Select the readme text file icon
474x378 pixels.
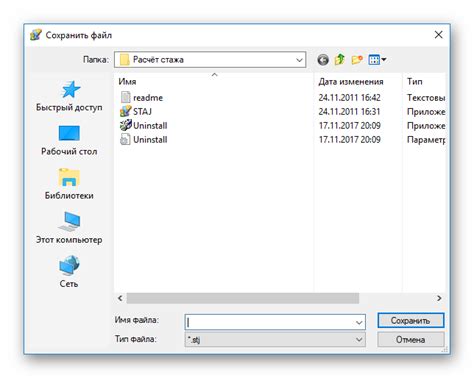click(x=125, y=97)
